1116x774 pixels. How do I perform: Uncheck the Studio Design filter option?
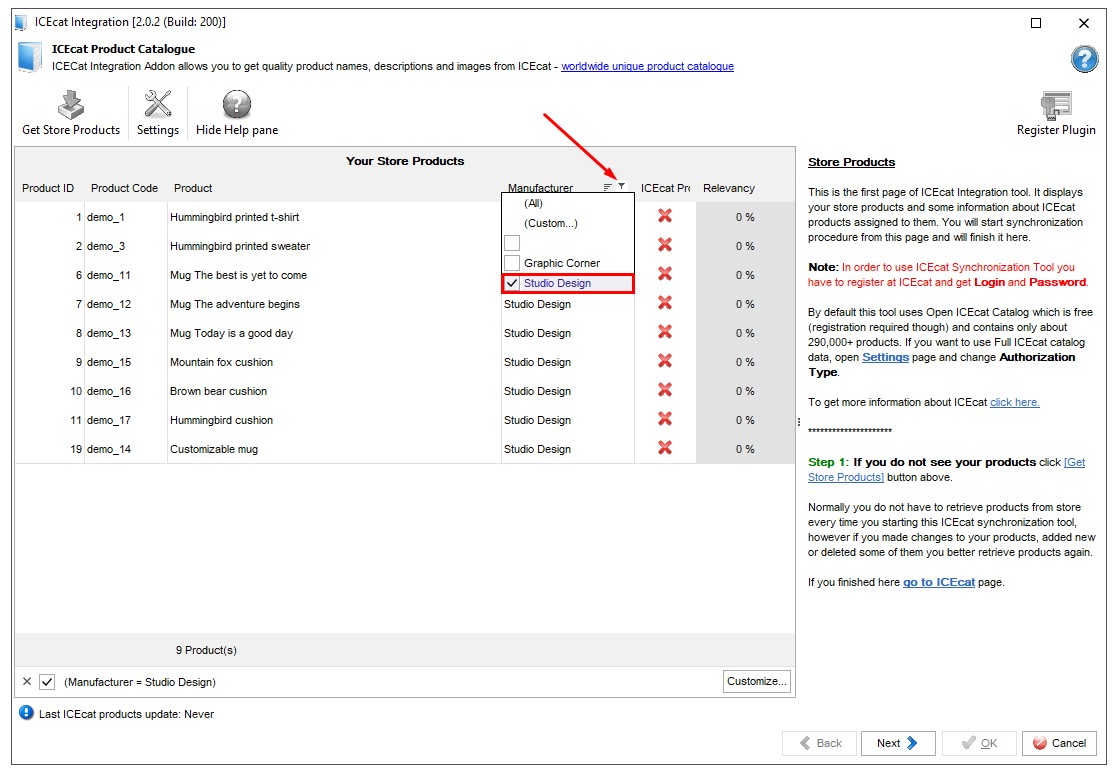[x=512, y=283]
